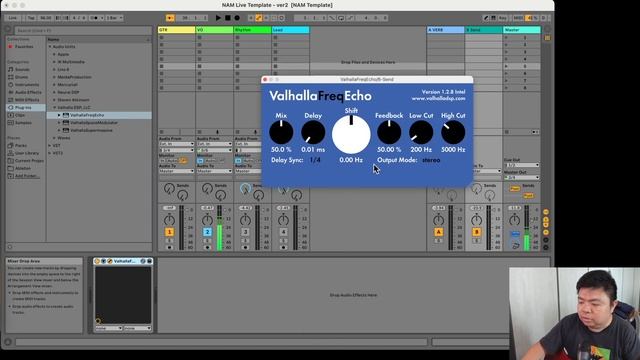
Task: Click the Mix knob in ValhallaFreqEcho
Action: tap(281, 132)
